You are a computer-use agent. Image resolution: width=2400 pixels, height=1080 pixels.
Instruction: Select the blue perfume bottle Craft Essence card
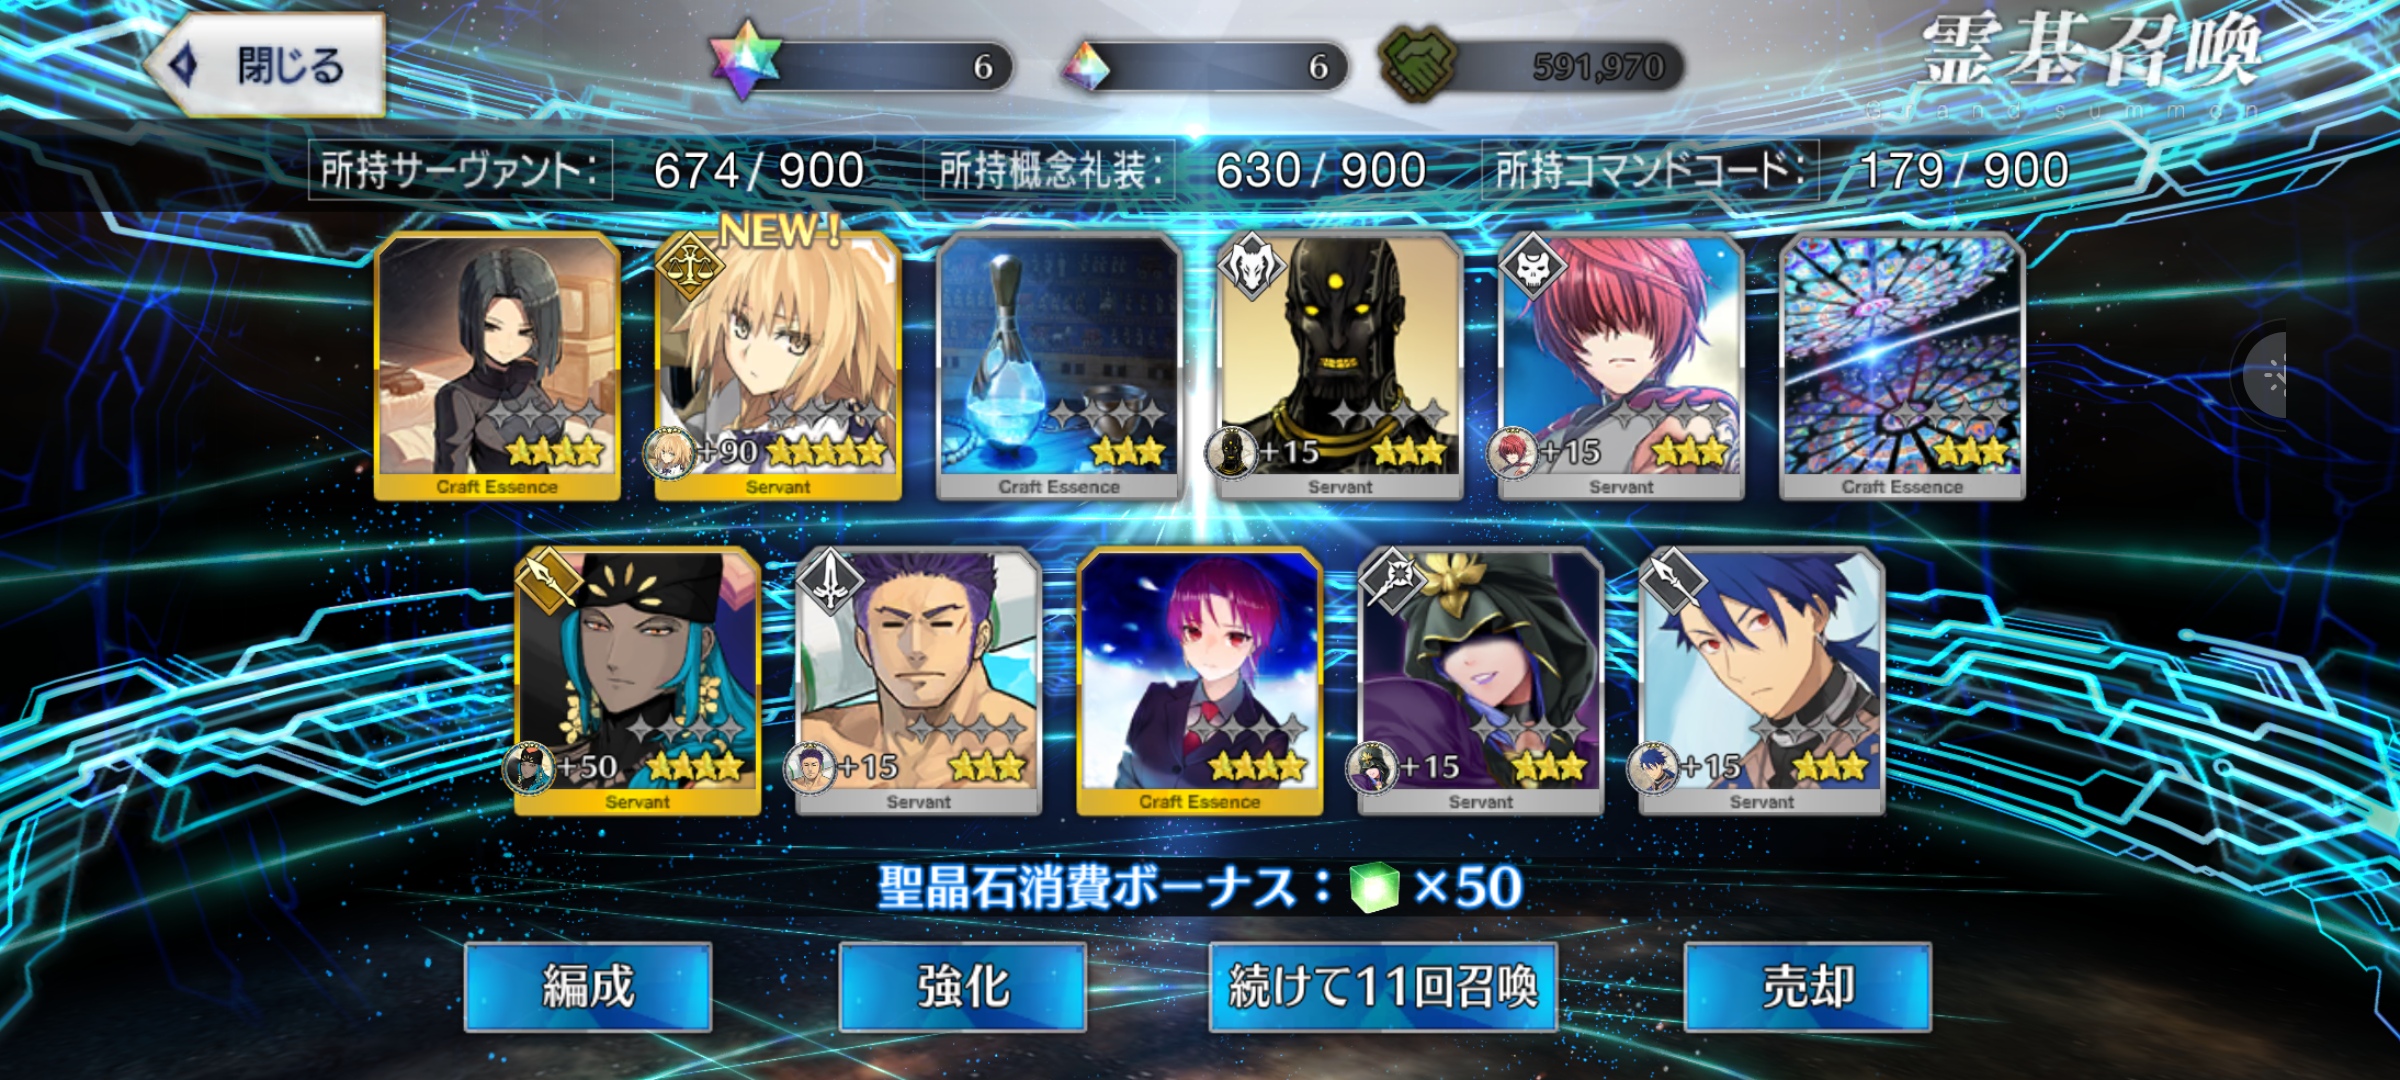coord(1059,366)
